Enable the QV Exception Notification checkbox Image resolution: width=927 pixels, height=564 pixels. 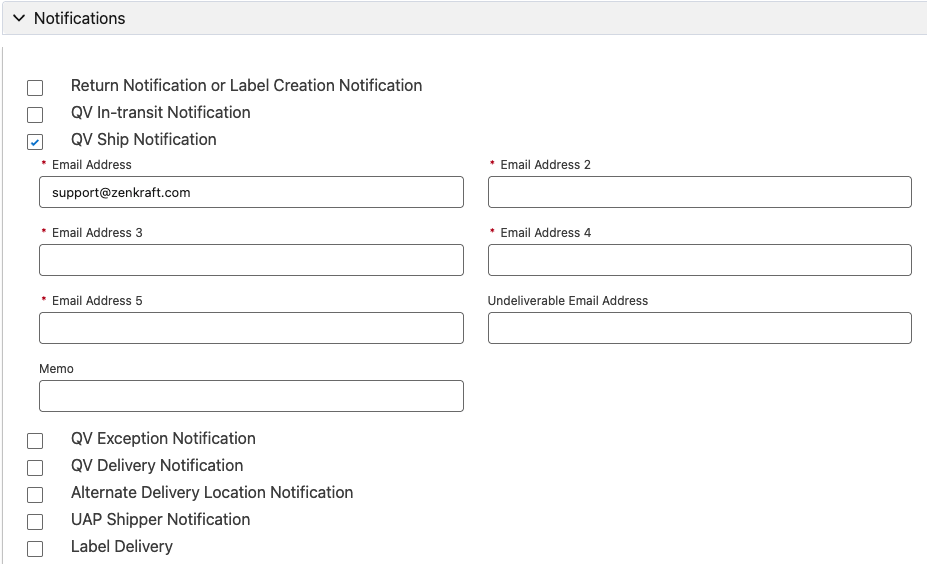pyautogui.click(x=35, y=441)
